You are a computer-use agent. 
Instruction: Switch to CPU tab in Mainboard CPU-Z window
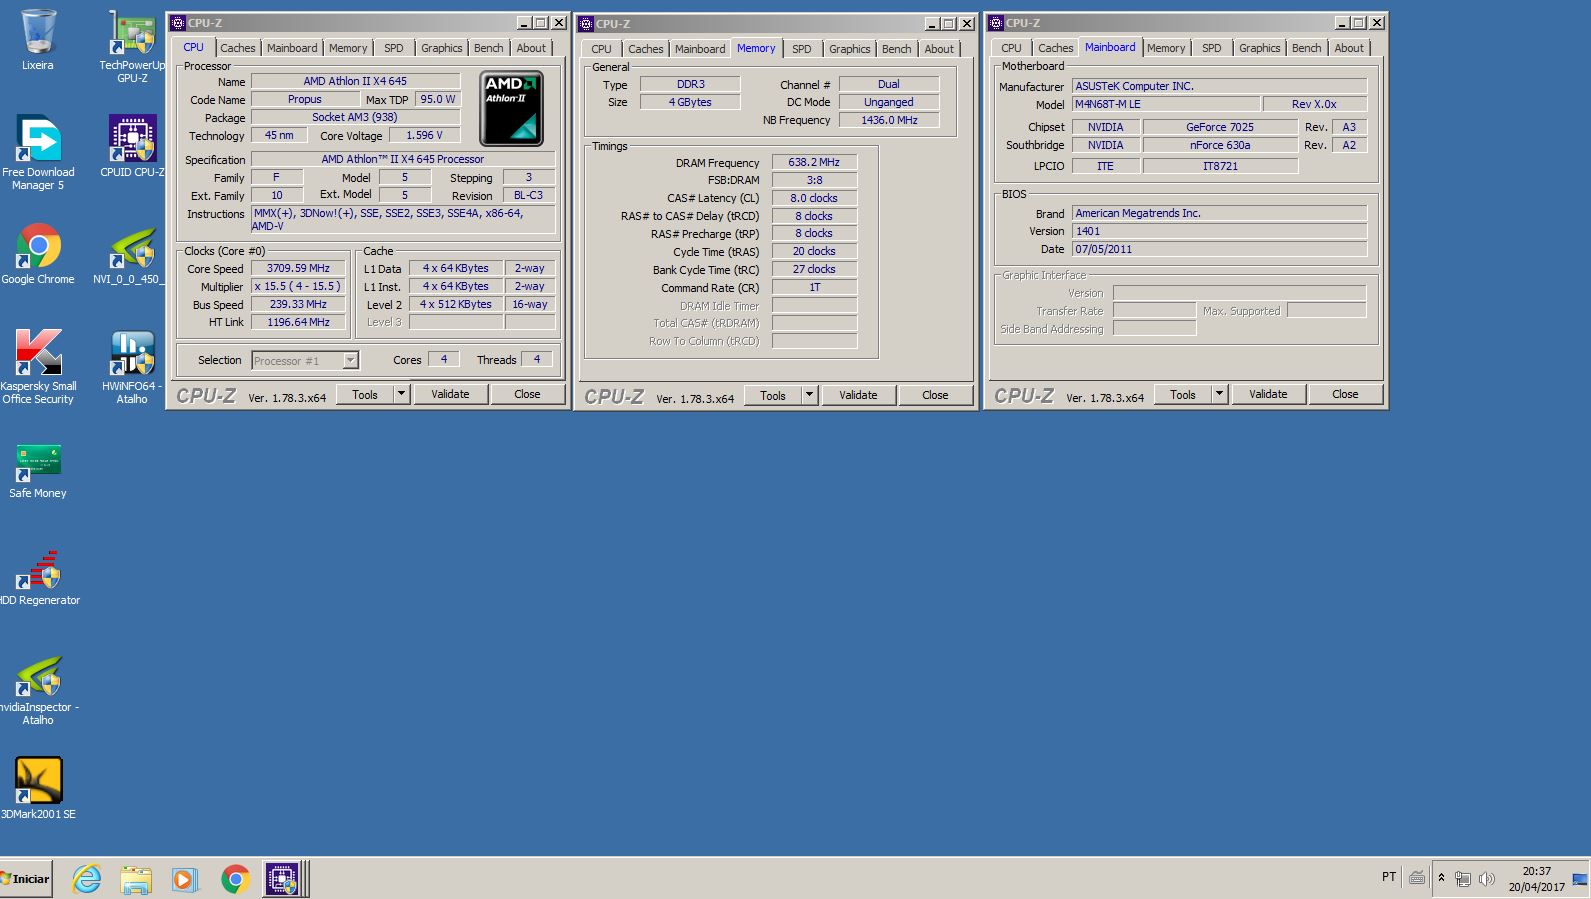click(x=1012, y=48)
